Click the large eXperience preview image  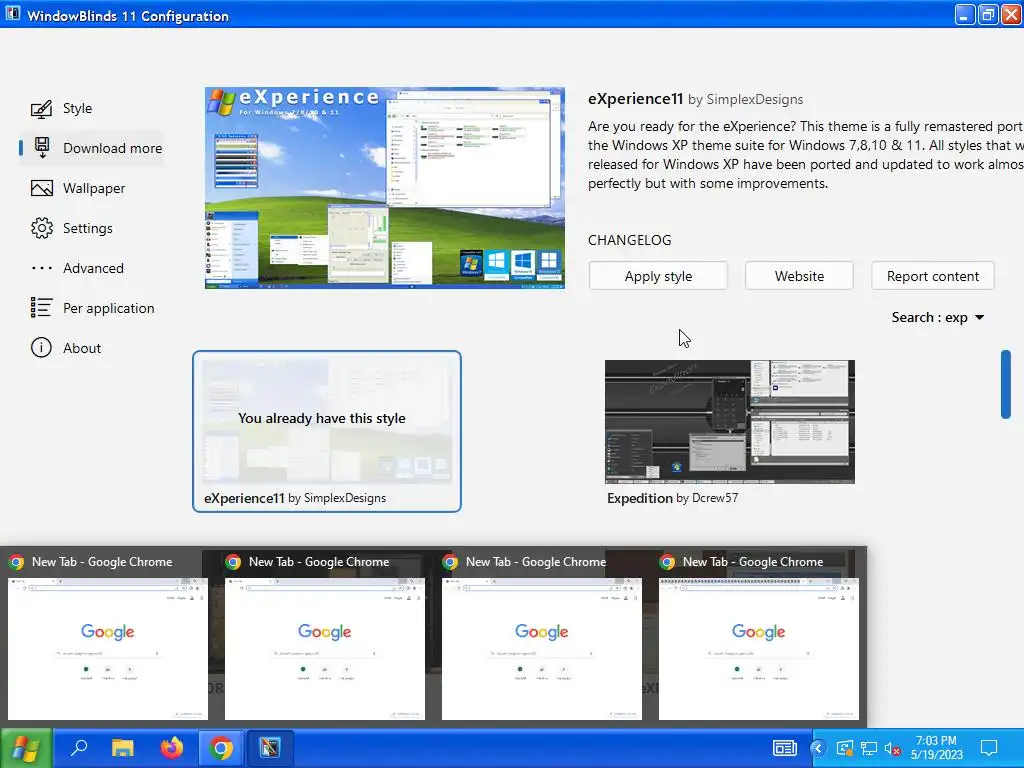385,188
